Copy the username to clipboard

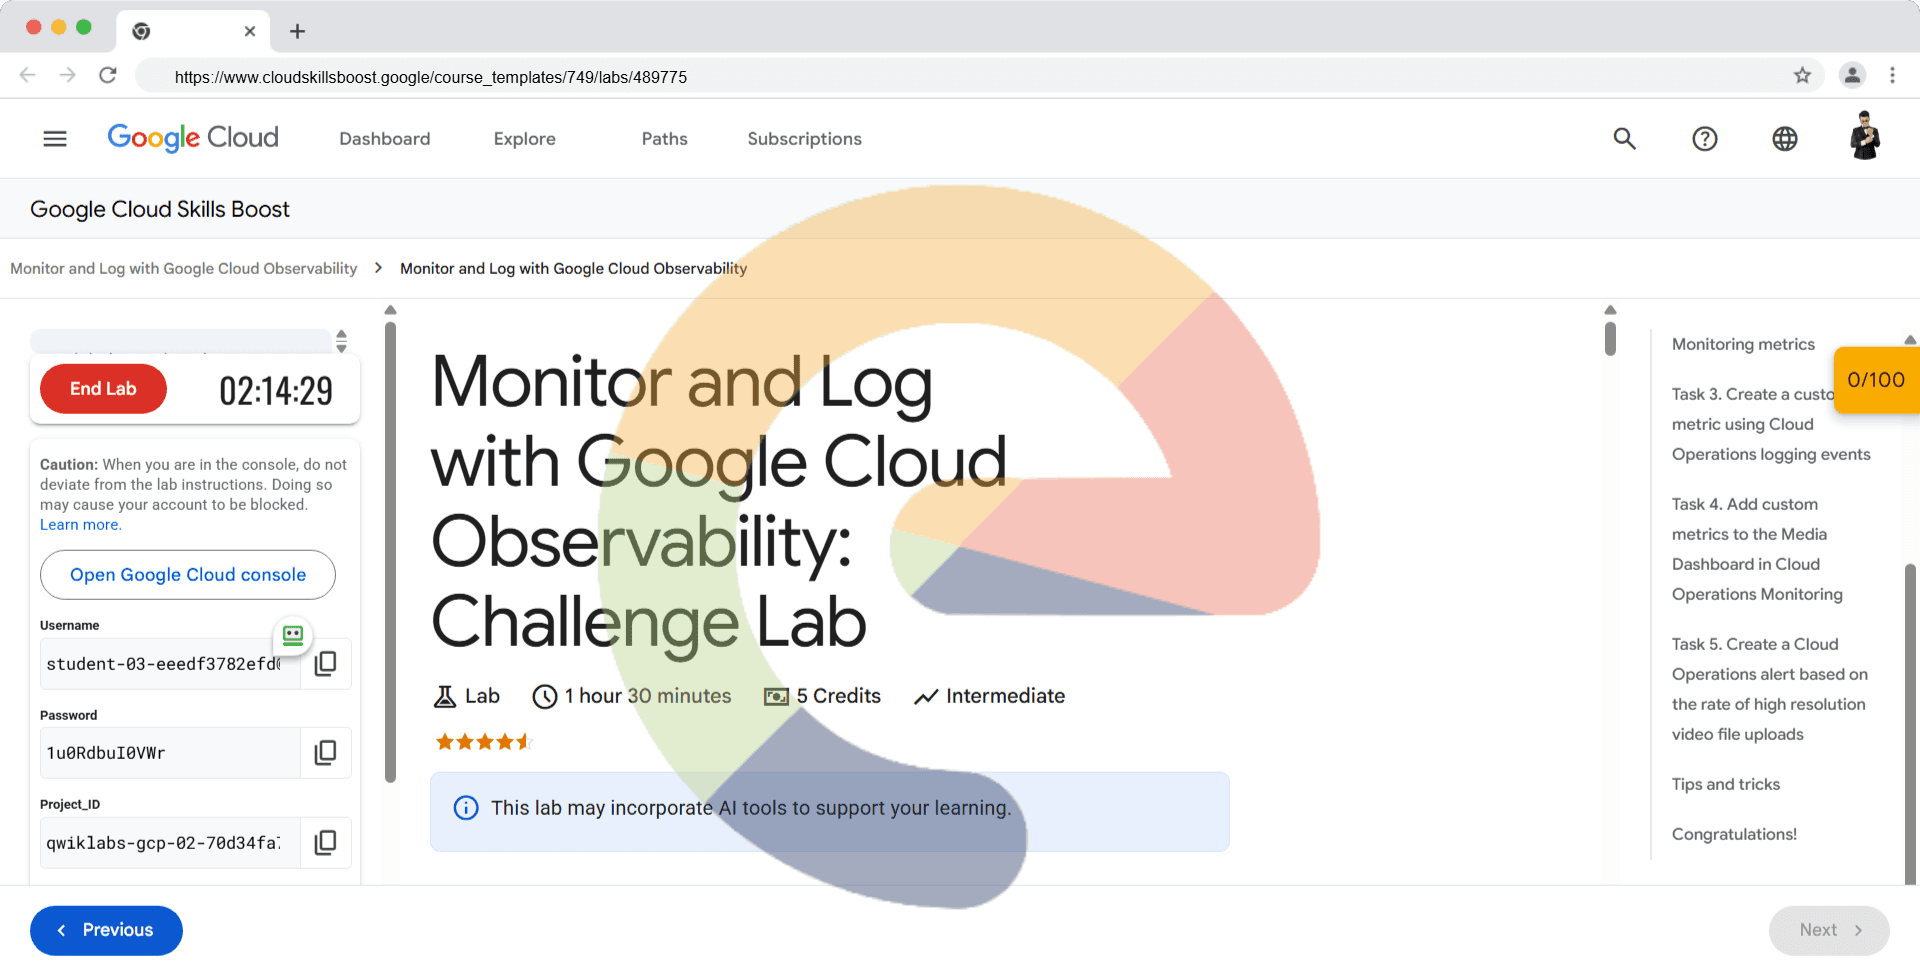325,664
